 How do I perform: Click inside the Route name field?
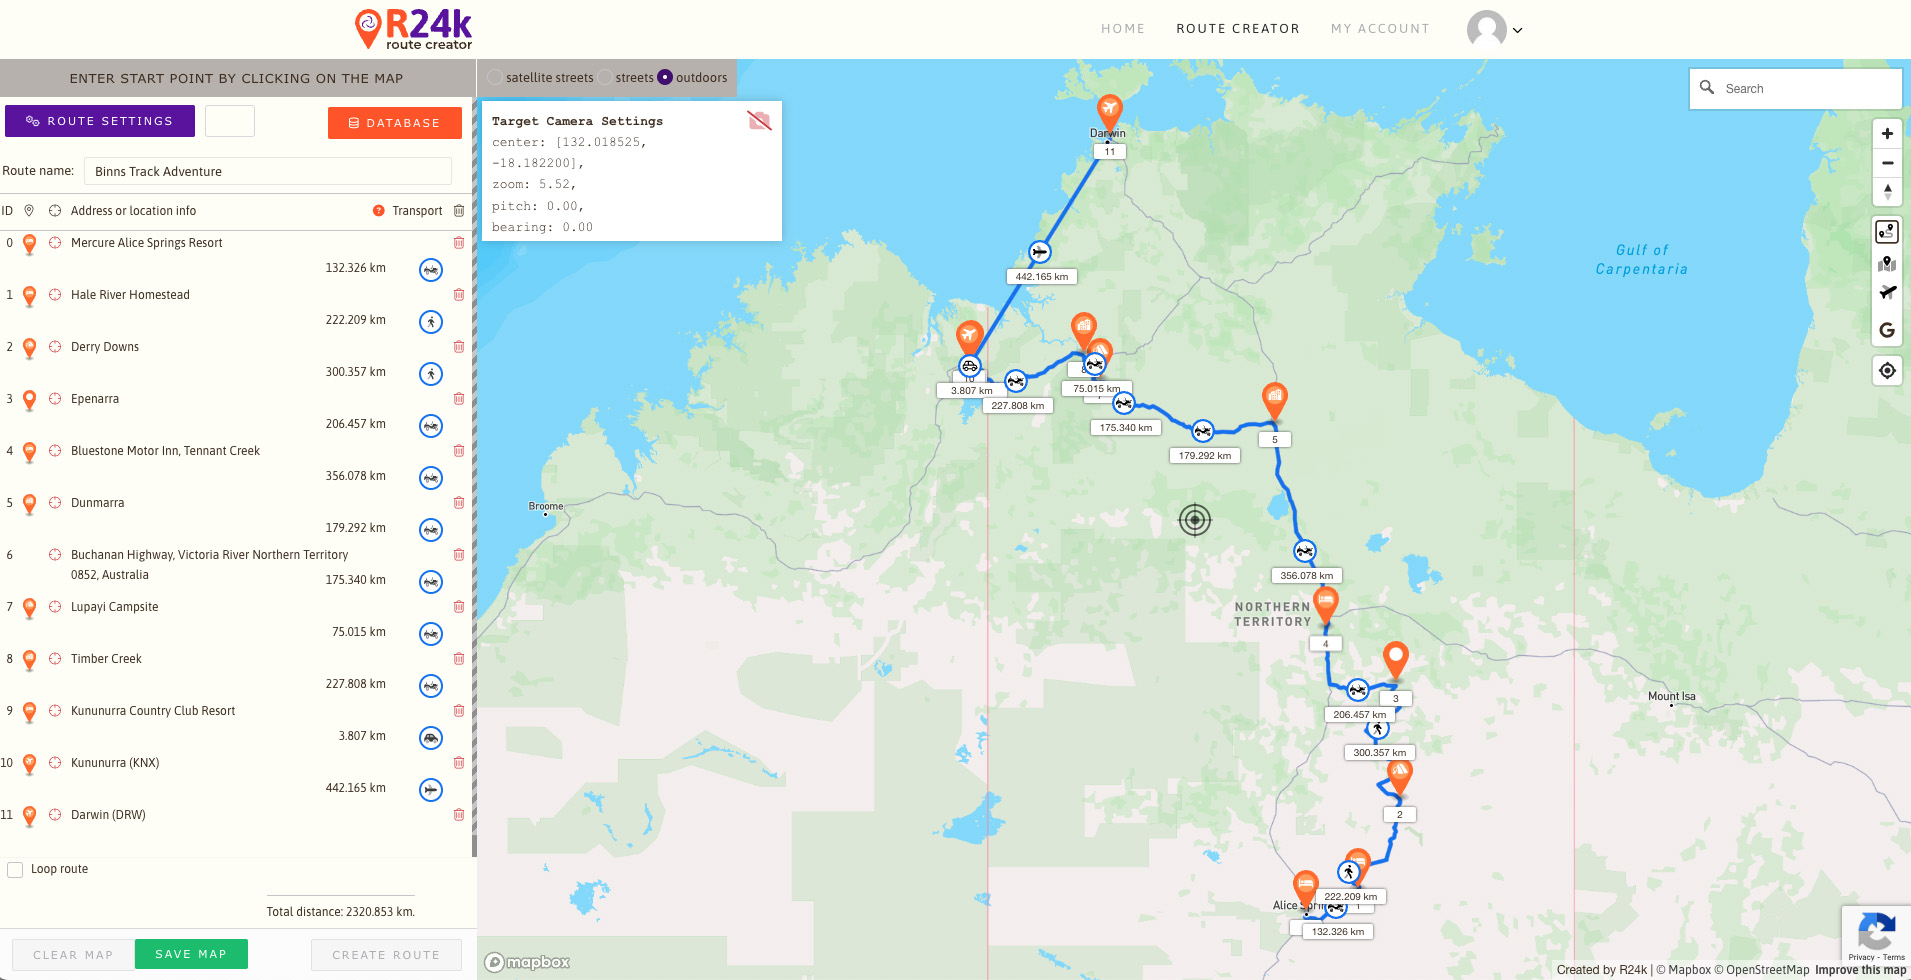tap(267, 171)
